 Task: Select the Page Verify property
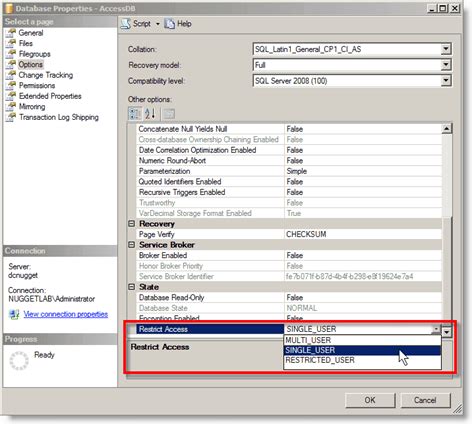point(289,234)
